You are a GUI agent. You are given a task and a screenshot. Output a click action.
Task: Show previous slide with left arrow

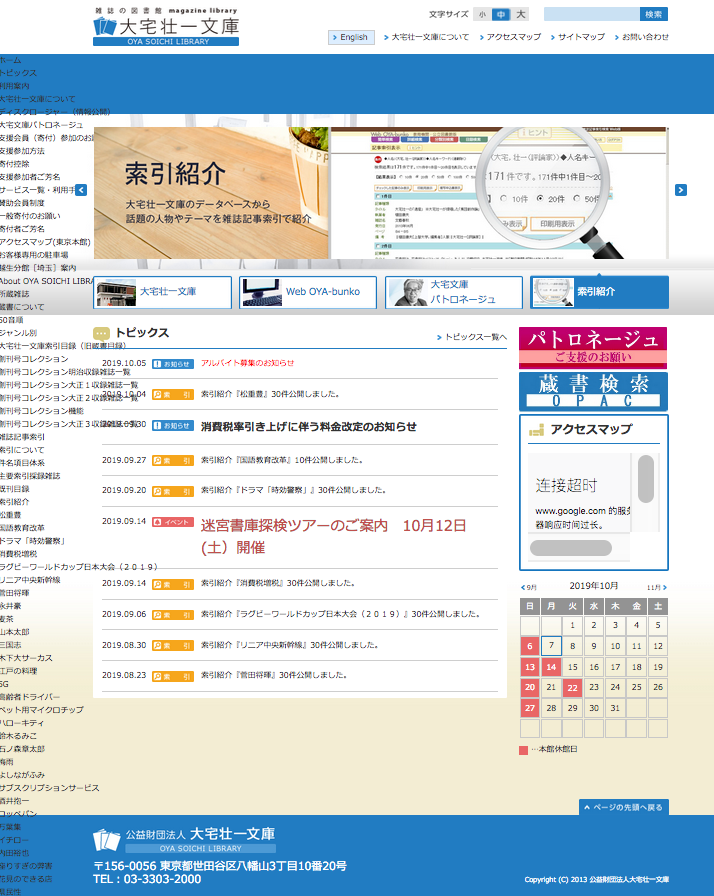point(81,190)
